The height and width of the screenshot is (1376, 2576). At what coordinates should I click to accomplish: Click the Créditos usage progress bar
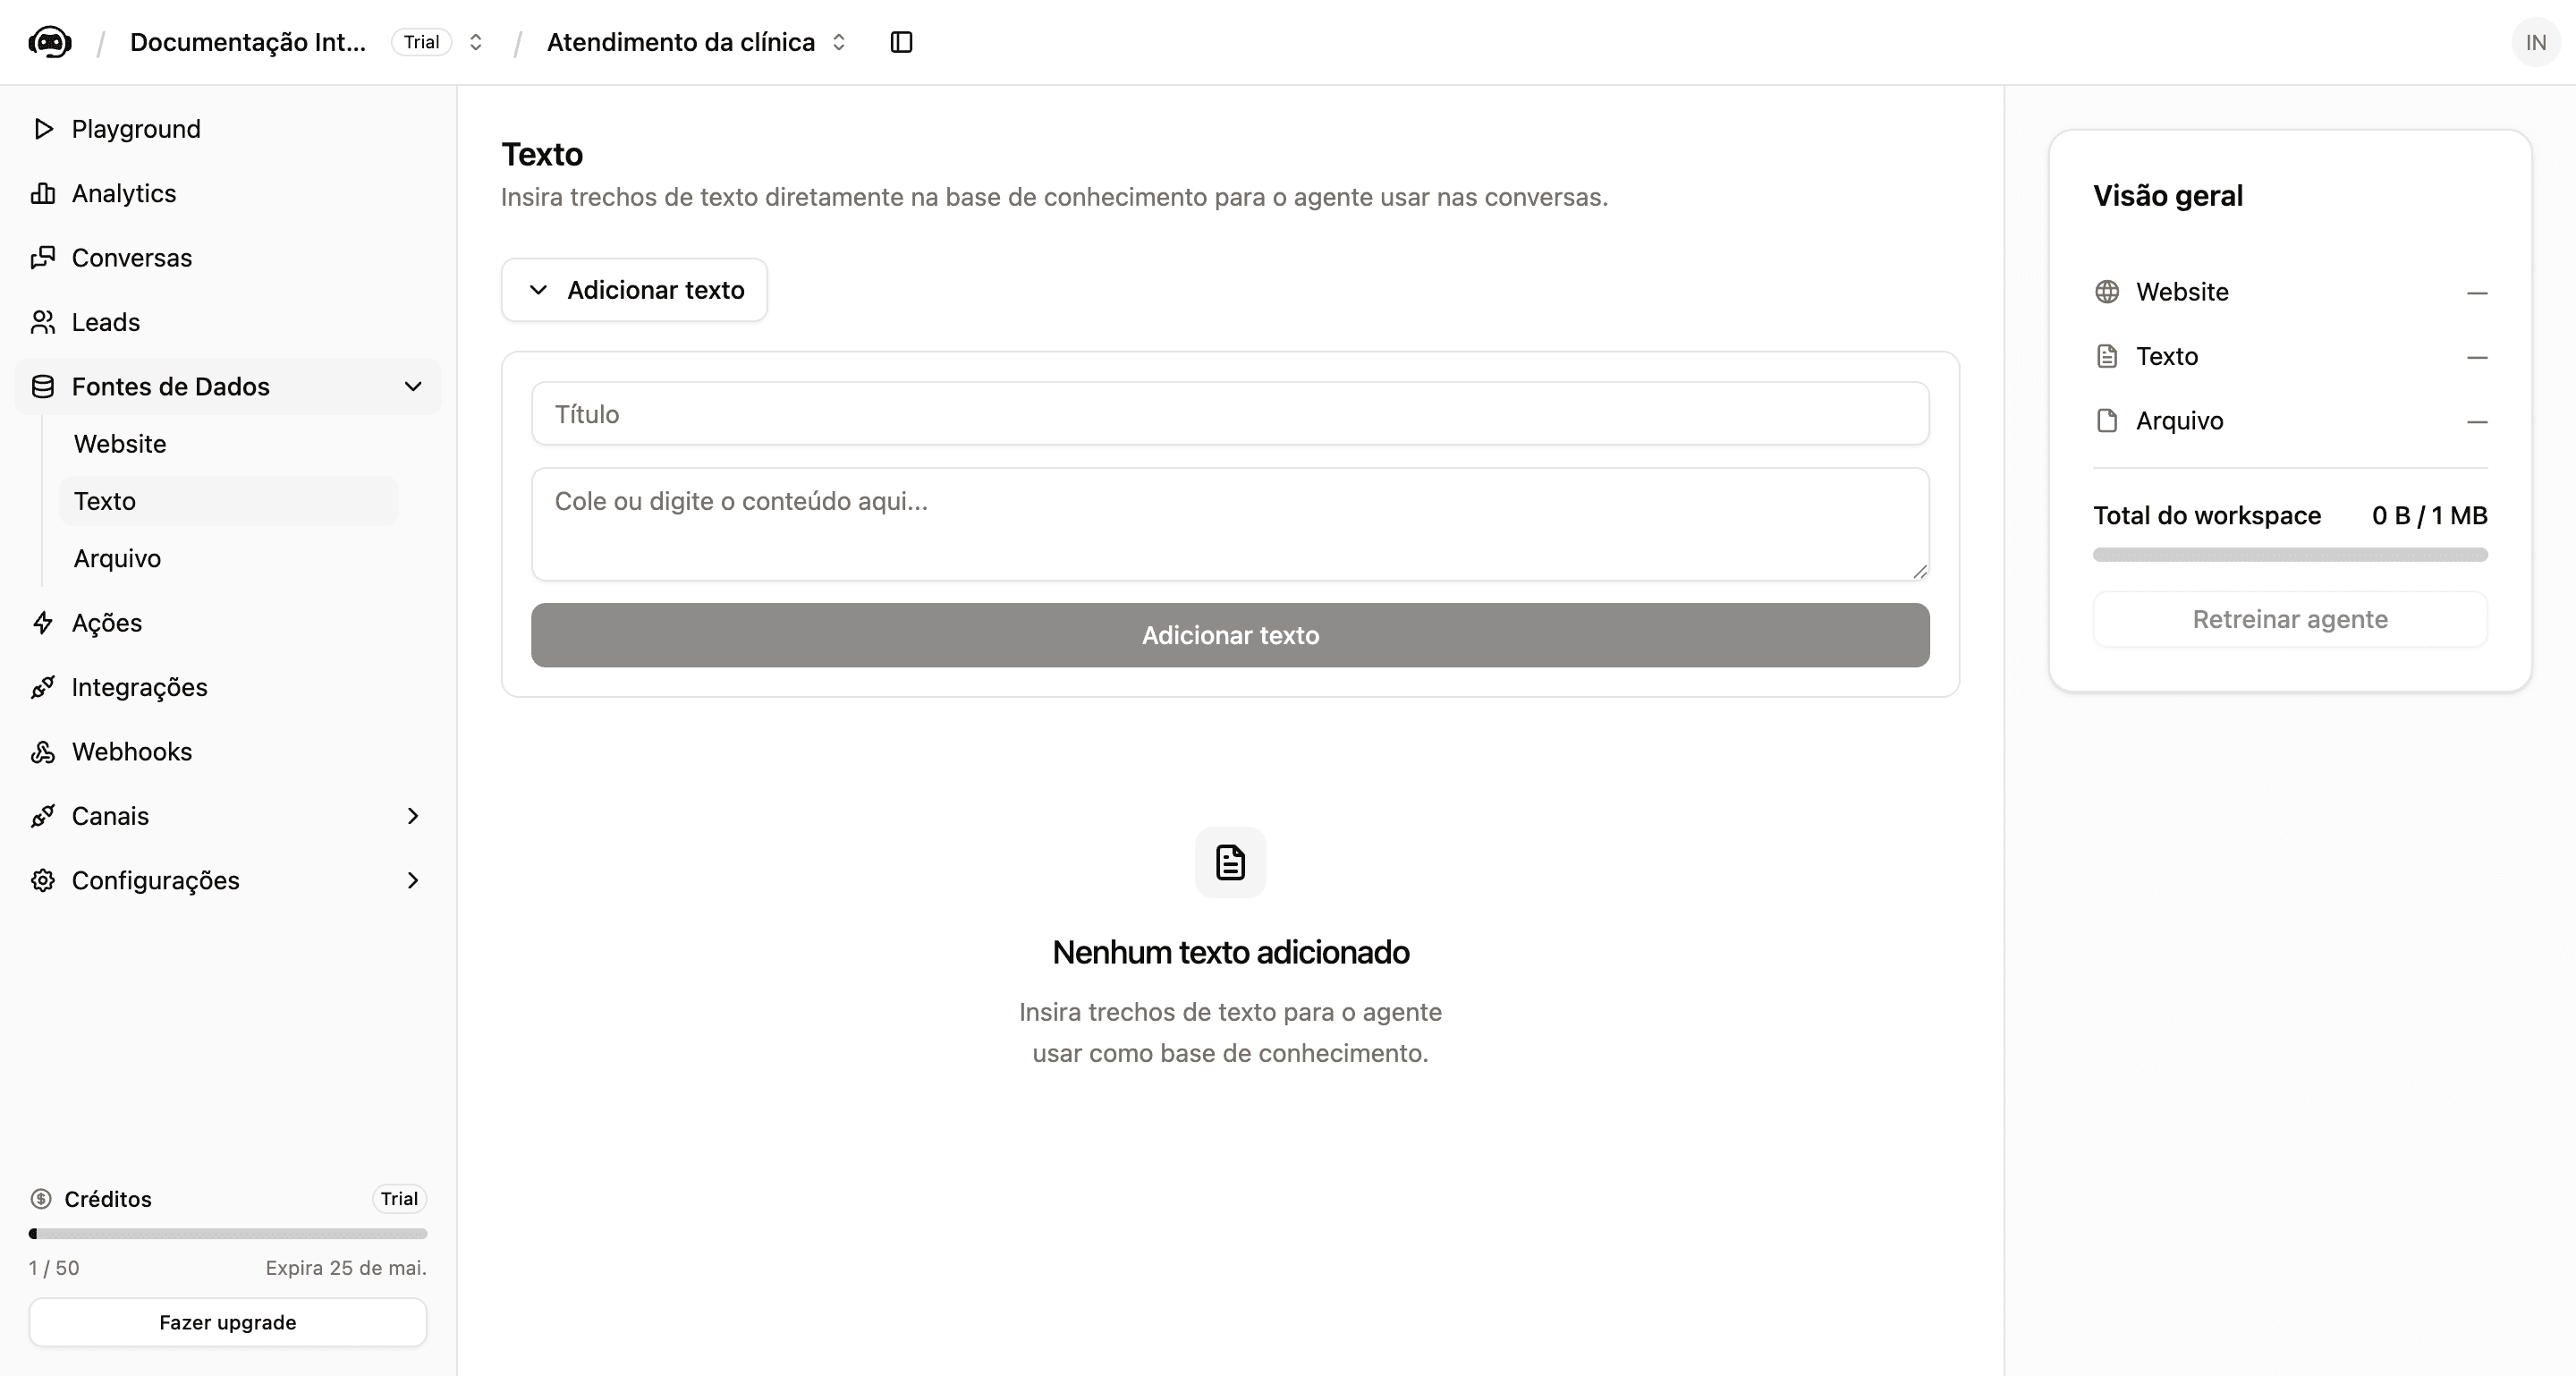click(228, 1233)
